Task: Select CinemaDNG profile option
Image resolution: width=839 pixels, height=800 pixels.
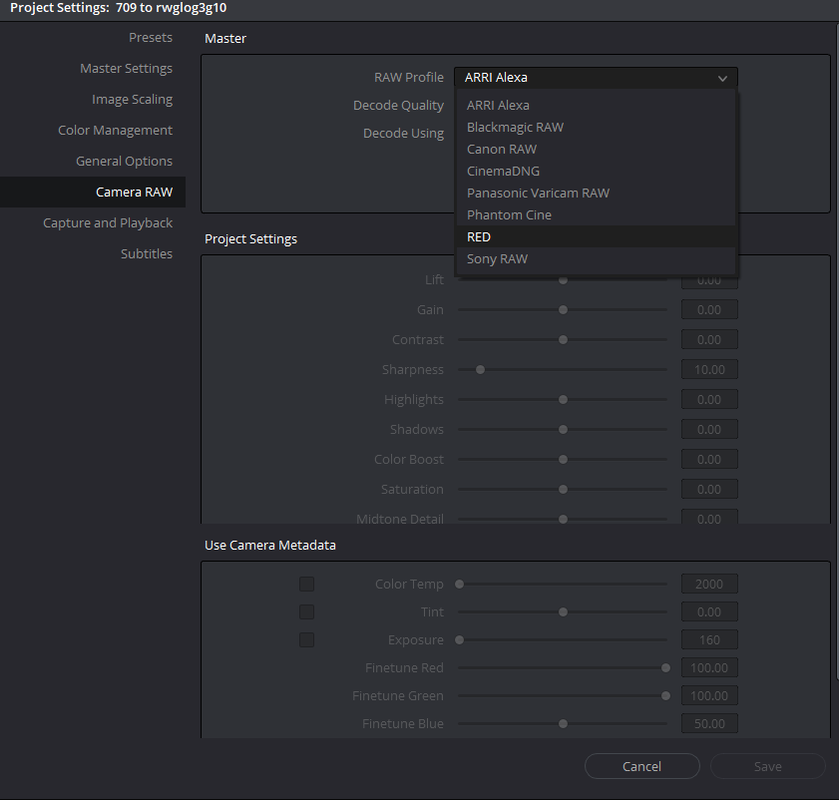Action: pyautogui.click(x=595, y=171)
